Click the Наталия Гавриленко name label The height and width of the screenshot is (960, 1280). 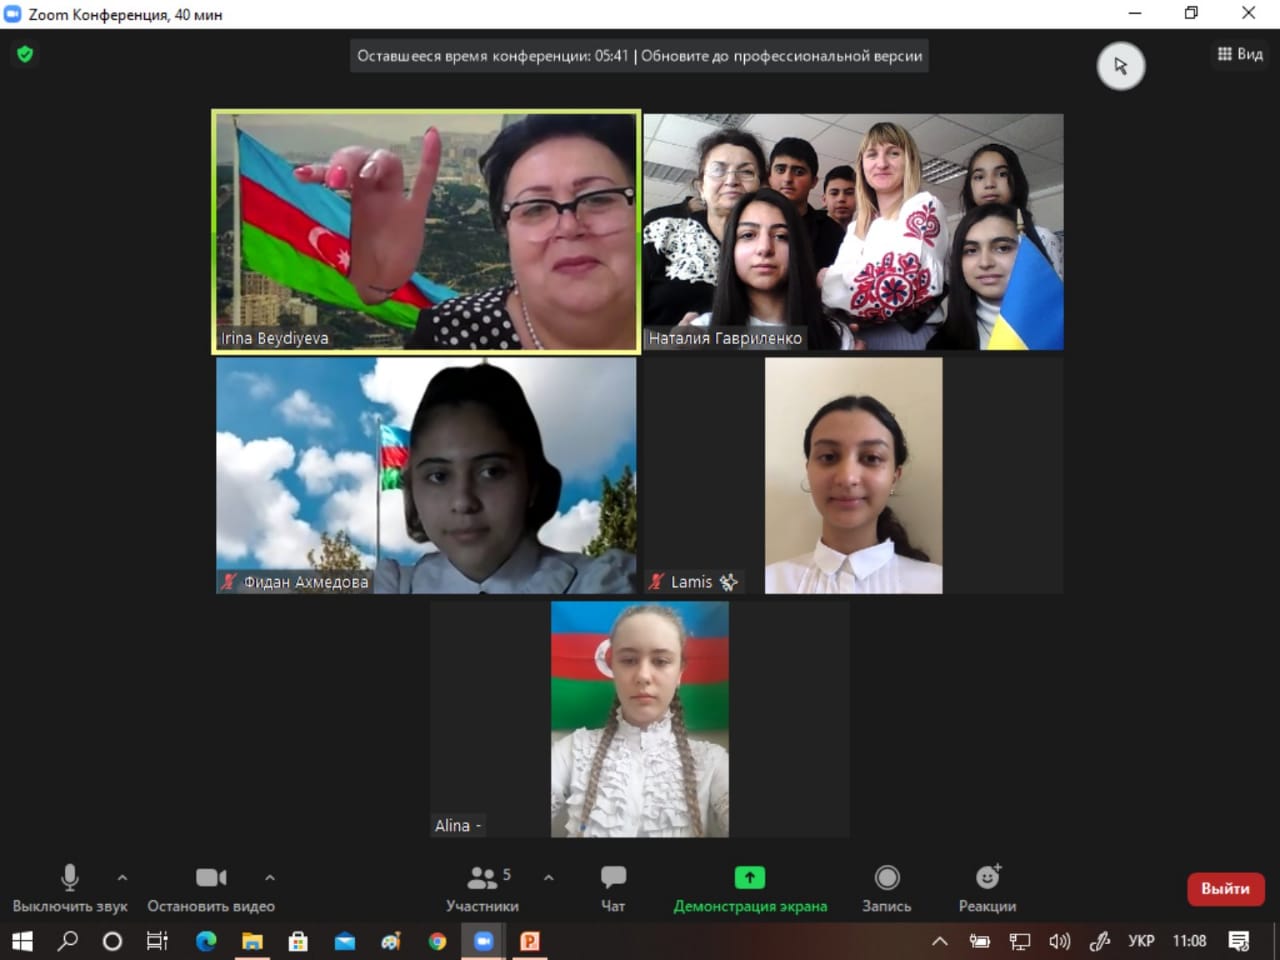[725, 338]
